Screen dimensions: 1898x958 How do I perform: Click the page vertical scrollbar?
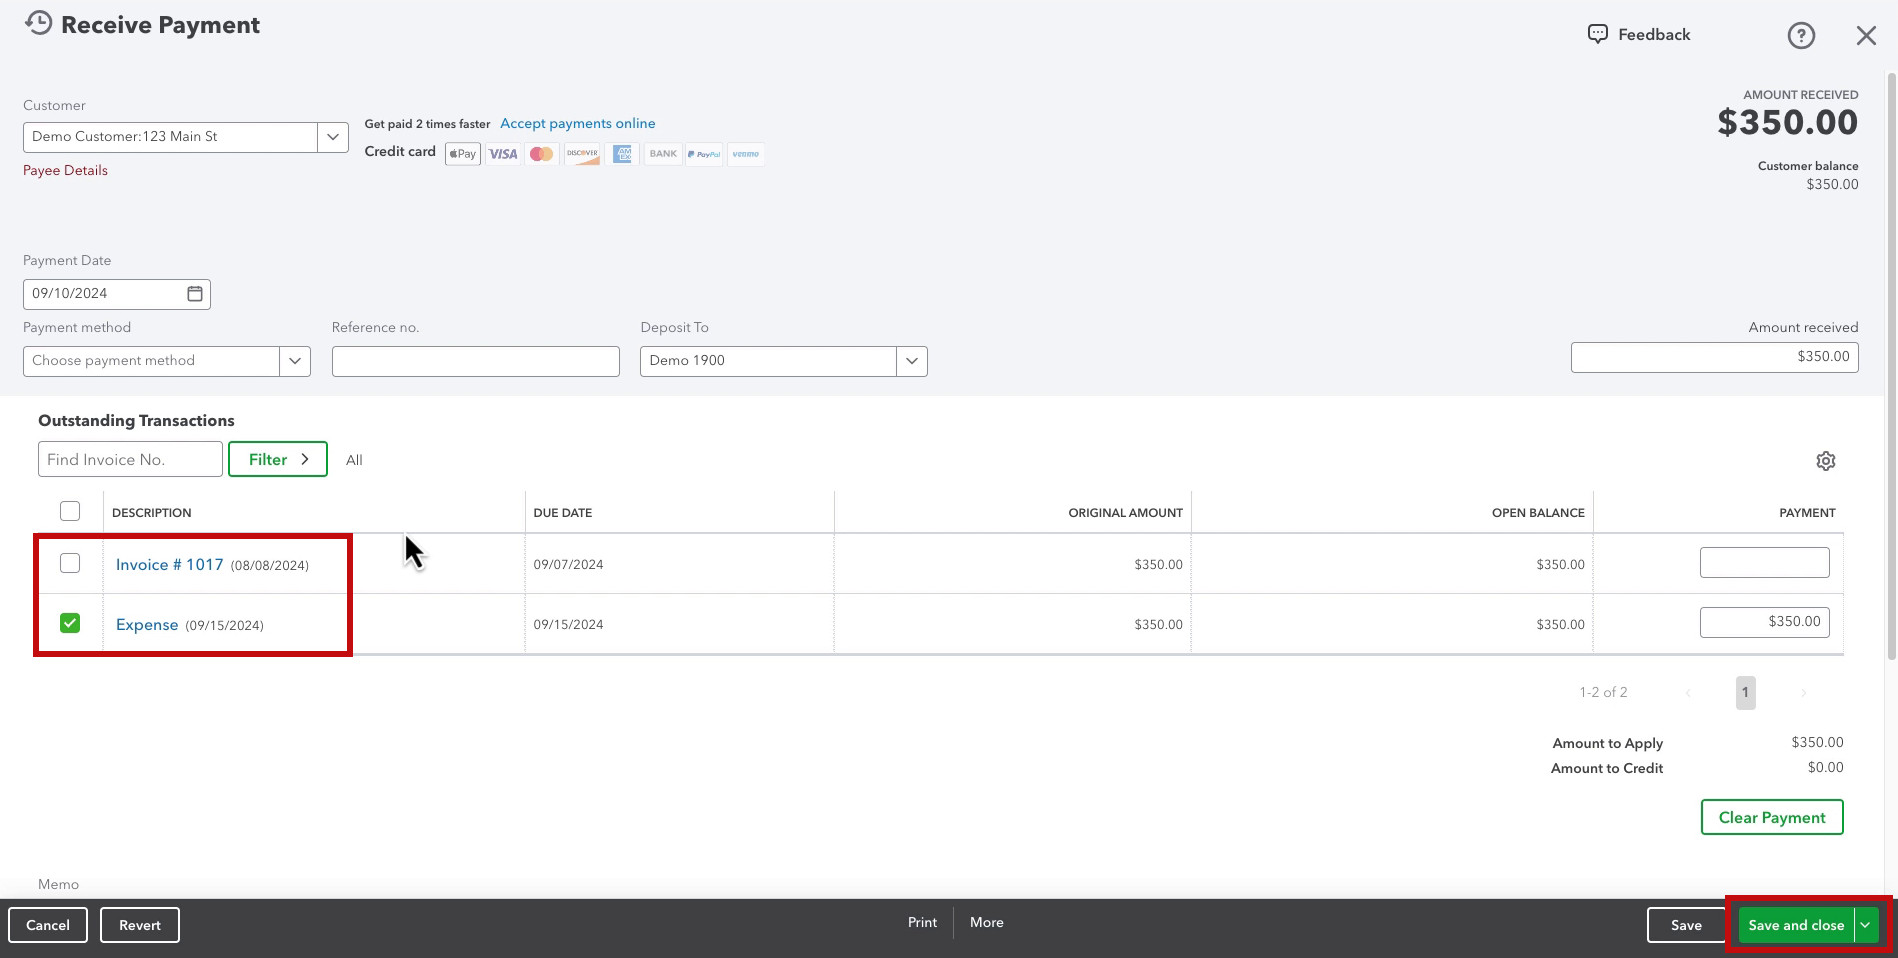click(1891, 365)
